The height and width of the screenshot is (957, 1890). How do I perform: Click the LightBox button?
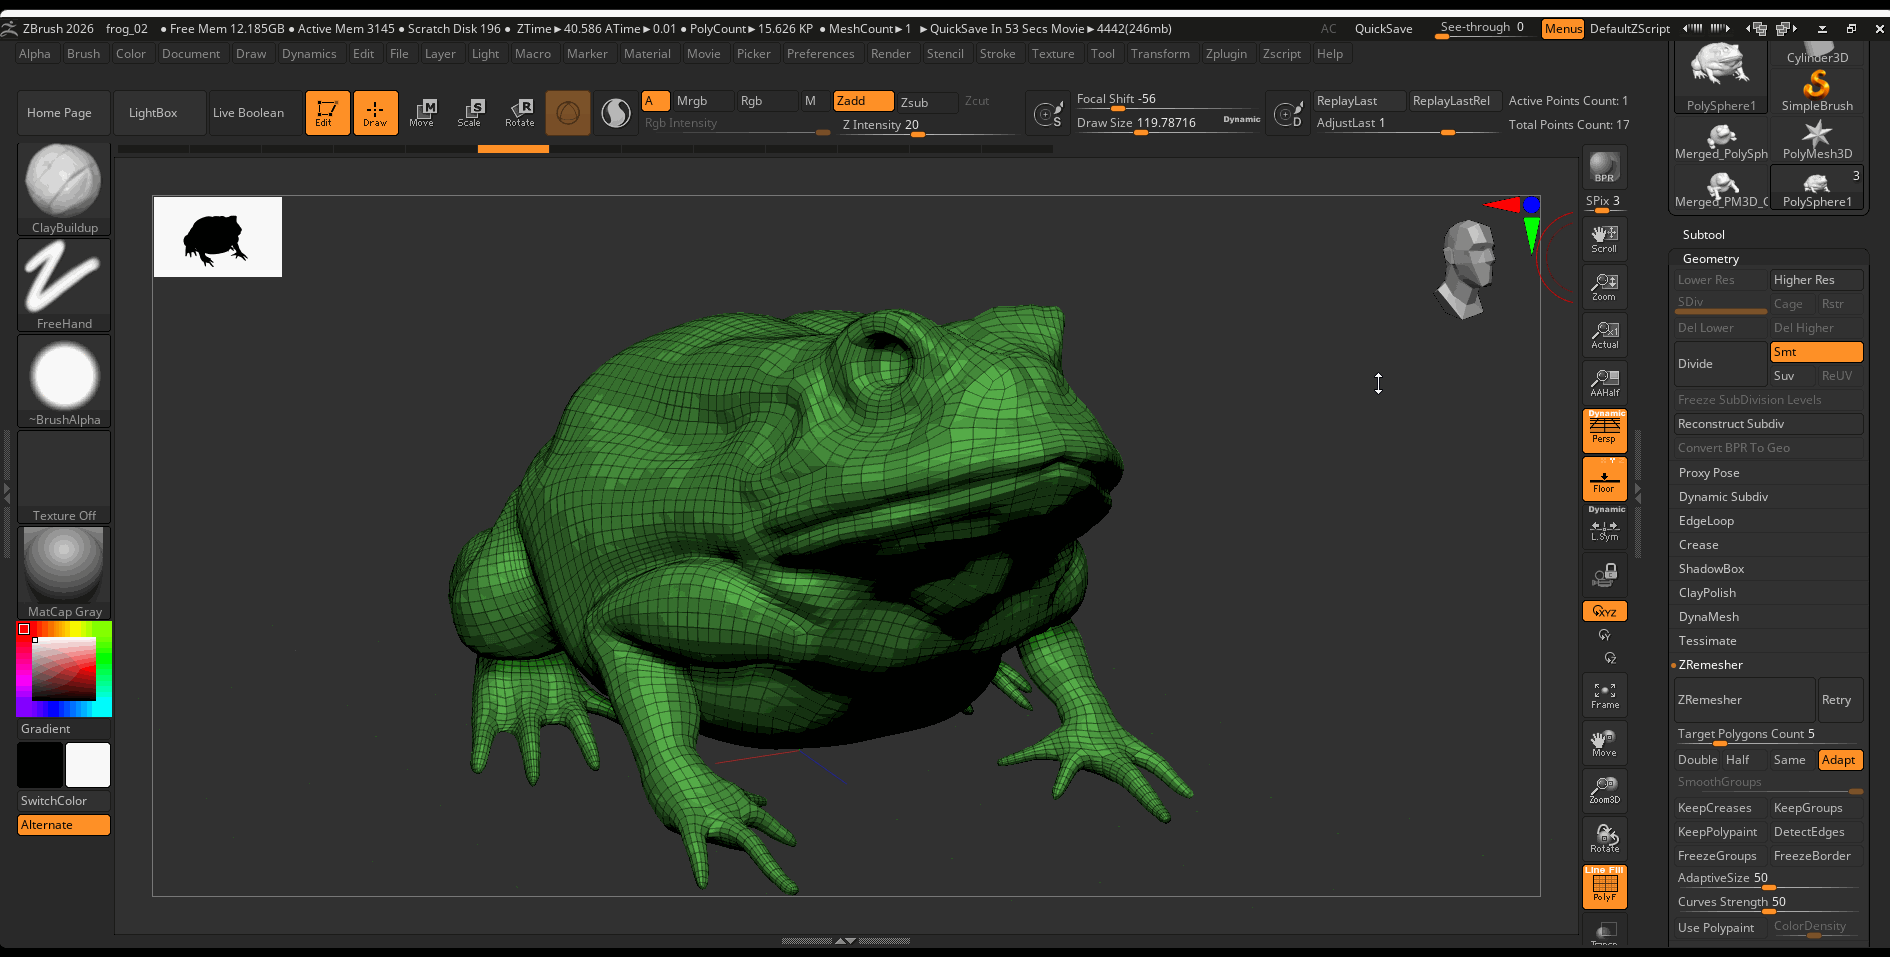click(x=153, y=113)
